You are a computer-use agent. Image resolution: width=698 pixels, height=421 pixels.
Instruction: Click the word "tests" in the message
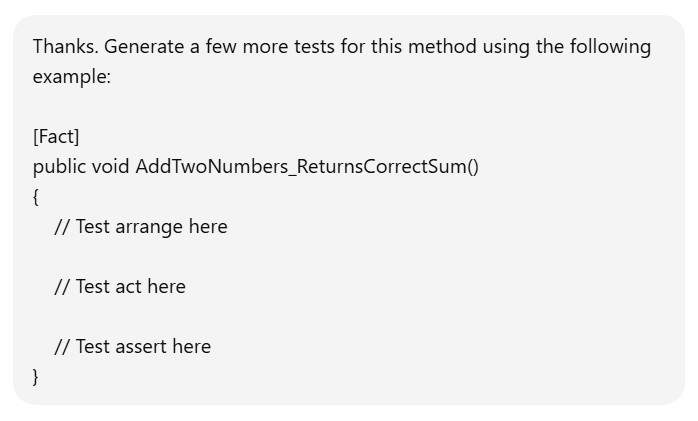coord(302,47)
